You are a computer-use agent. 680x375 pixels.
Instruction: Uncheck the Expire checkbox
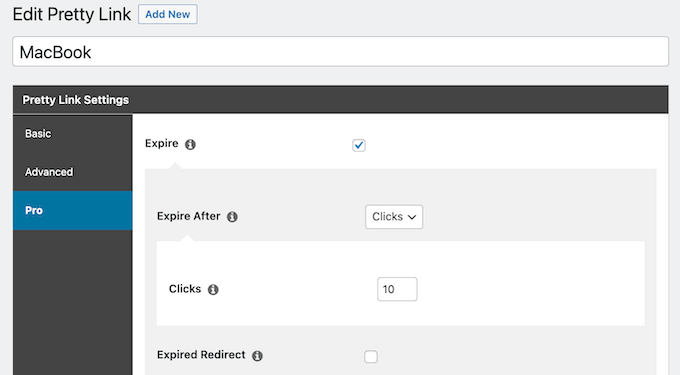click(x=359, y=145)
